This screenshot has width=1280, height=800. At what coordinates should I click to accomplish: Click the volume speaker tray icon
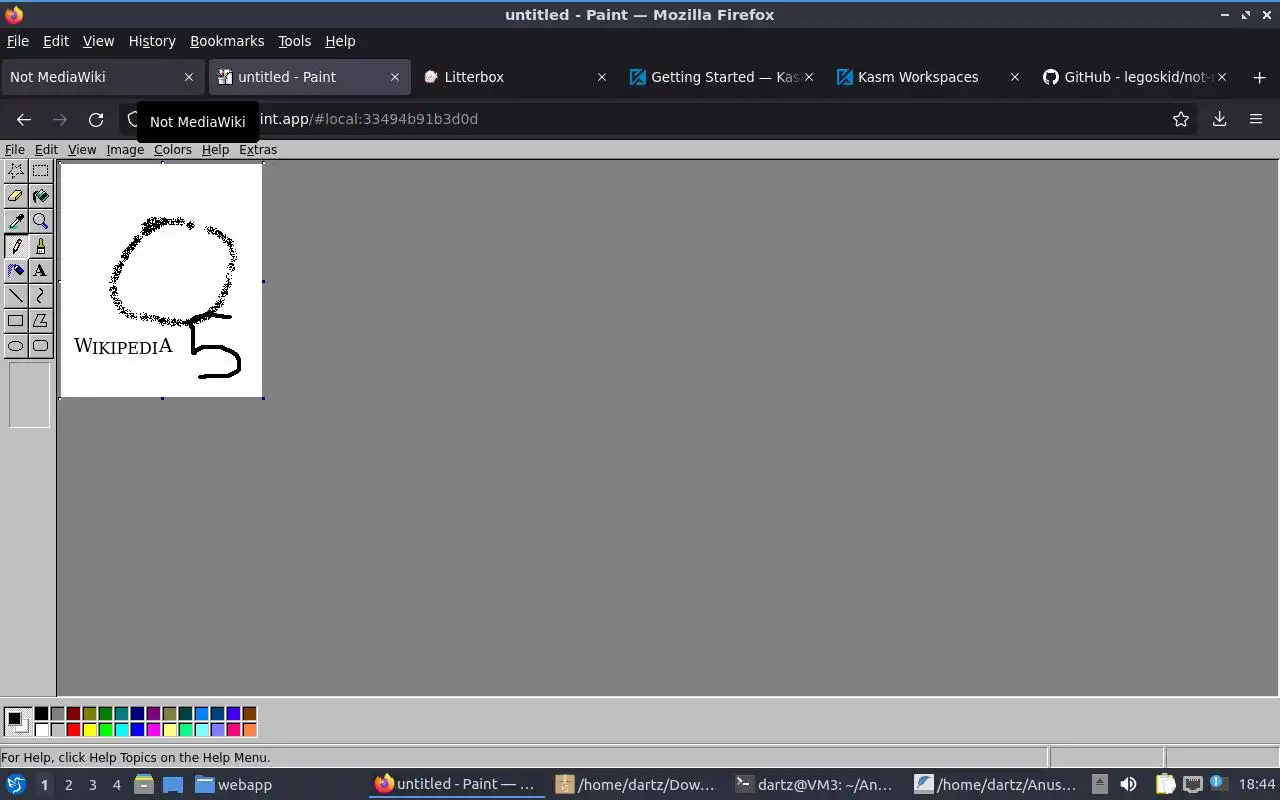[x=1128, y=785]
